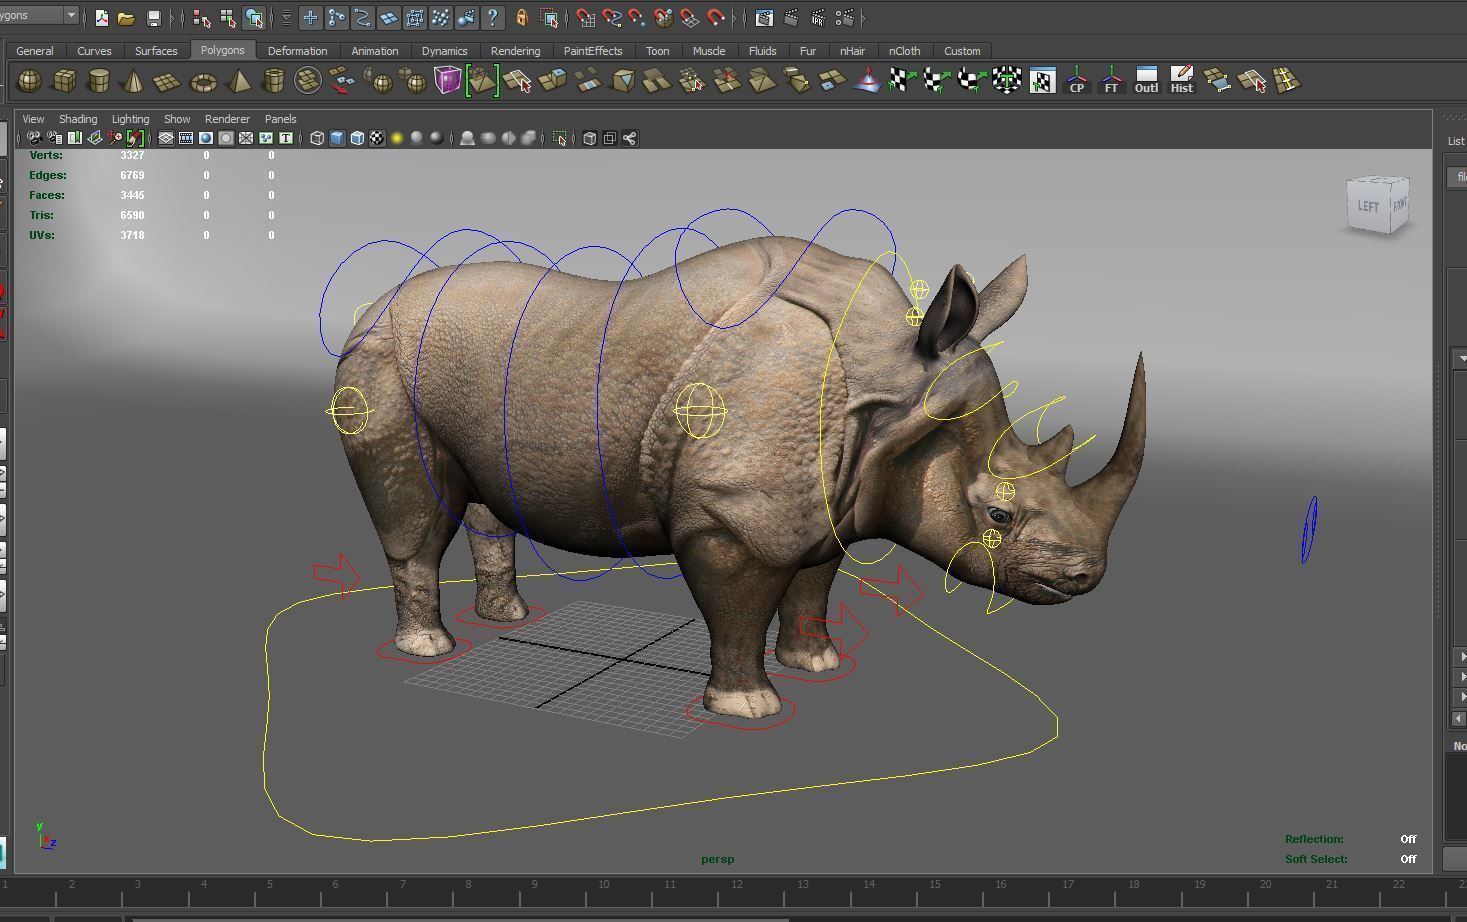Click frame 10 on the time slider
Image resolution: width=1467 pixels, height=922 pixels.
pyautogui.click(x=604, y=884)
